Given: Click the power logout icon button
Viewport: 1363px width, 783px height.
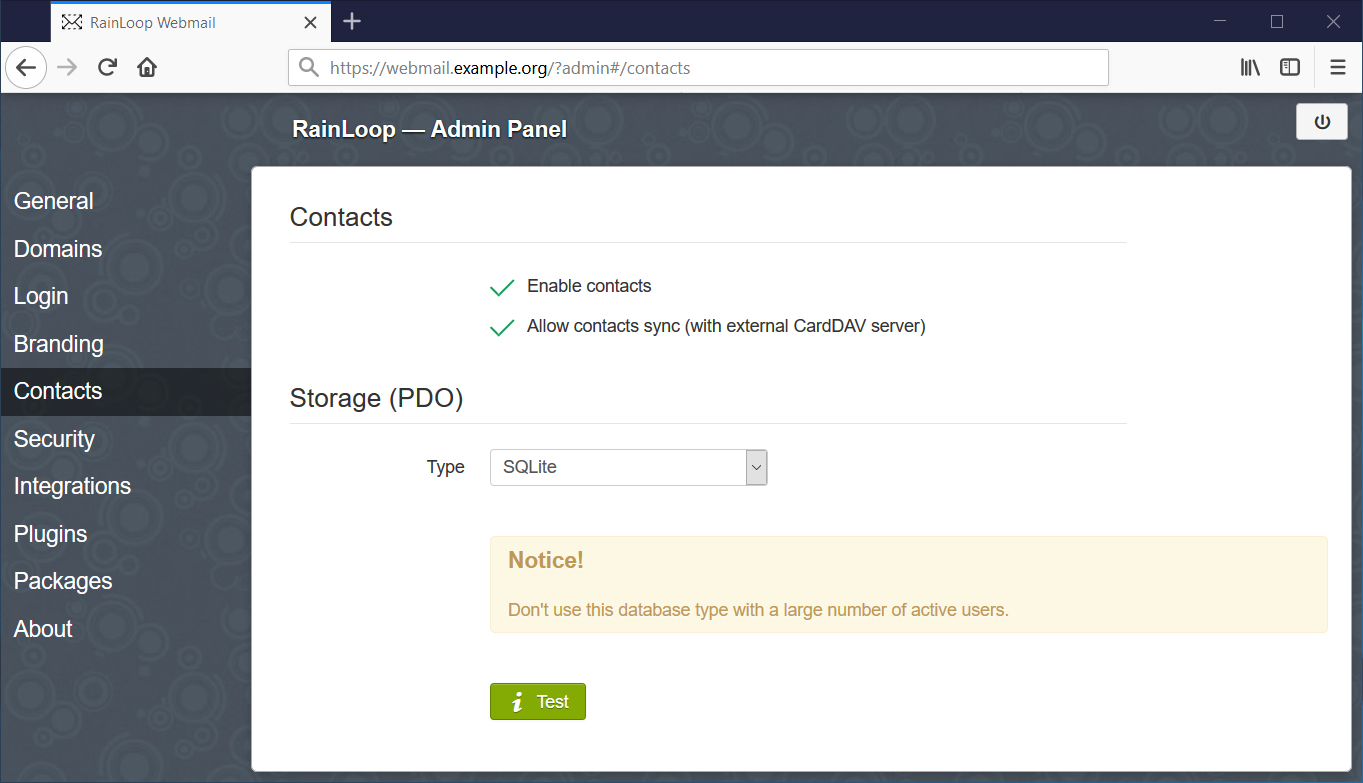Looking at the screenshot, I should click(1322, 122).
